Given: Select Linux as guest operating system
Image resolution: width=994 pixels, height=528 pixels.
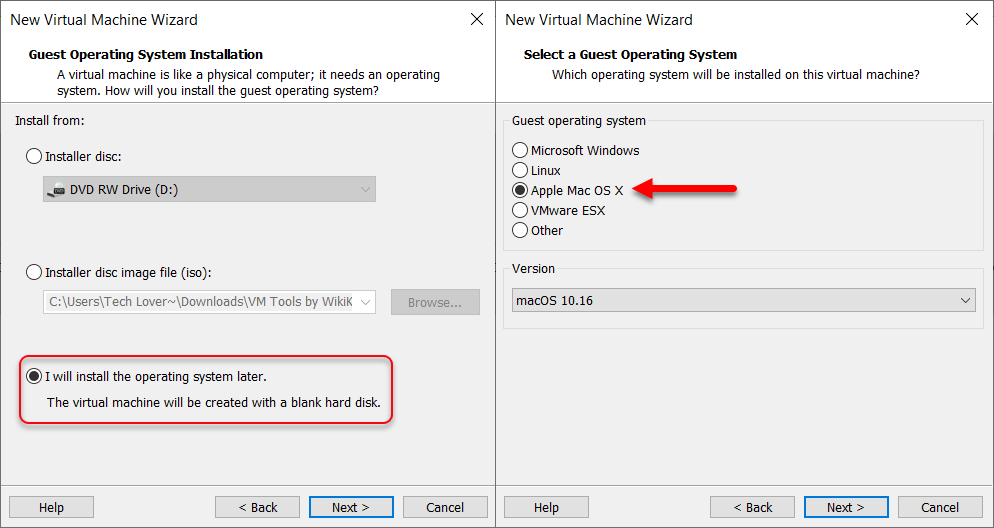Looking at the screenshot, I should (x=520, y=171).
